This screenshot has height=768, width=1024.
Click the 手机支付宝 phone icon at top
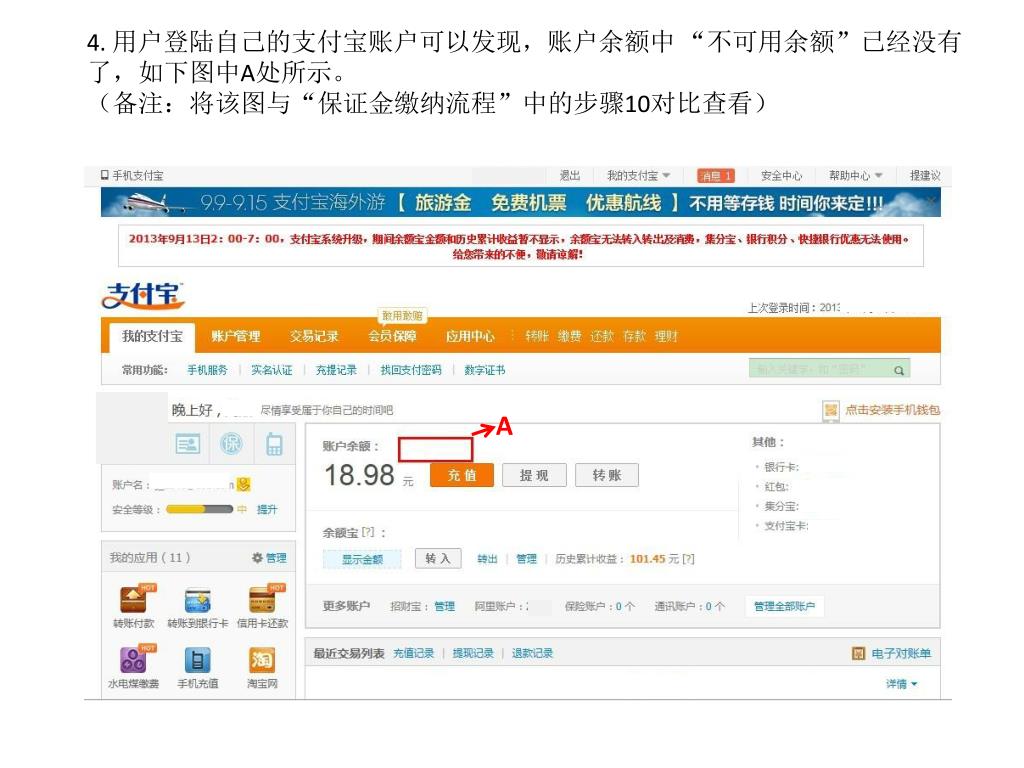click(x=104, y=175)
